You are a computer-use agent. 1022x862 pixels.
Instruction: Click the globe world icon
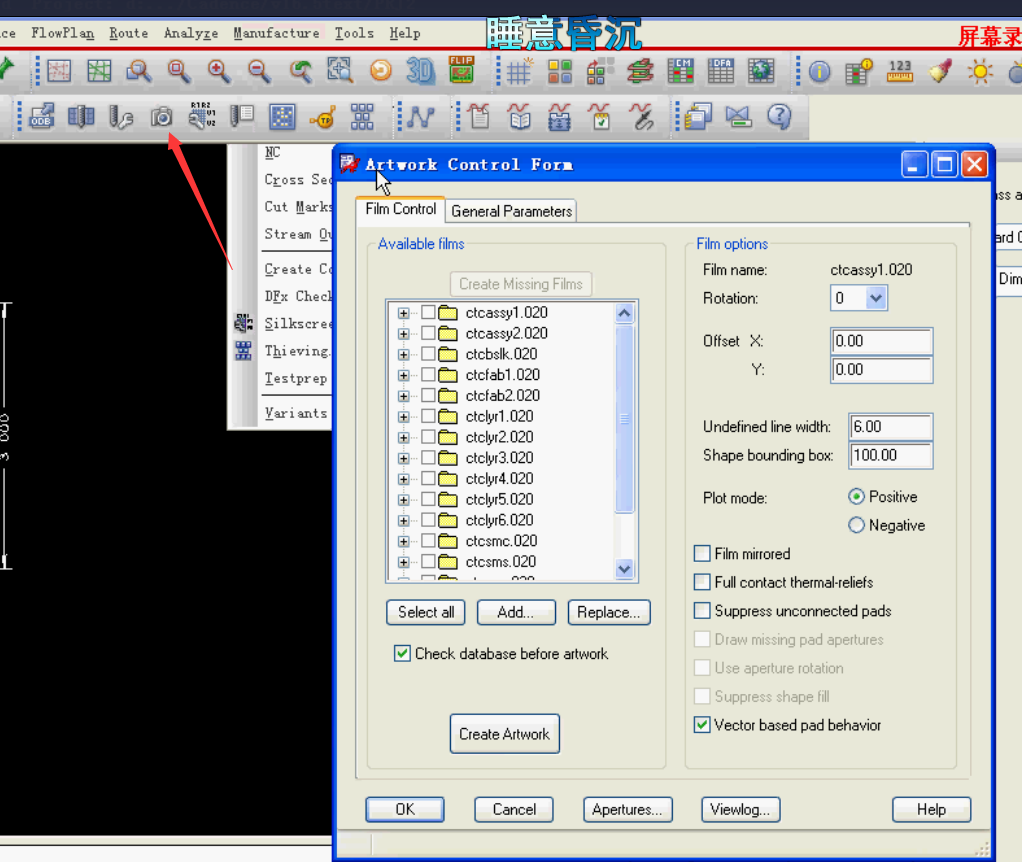tap(761, 70)
